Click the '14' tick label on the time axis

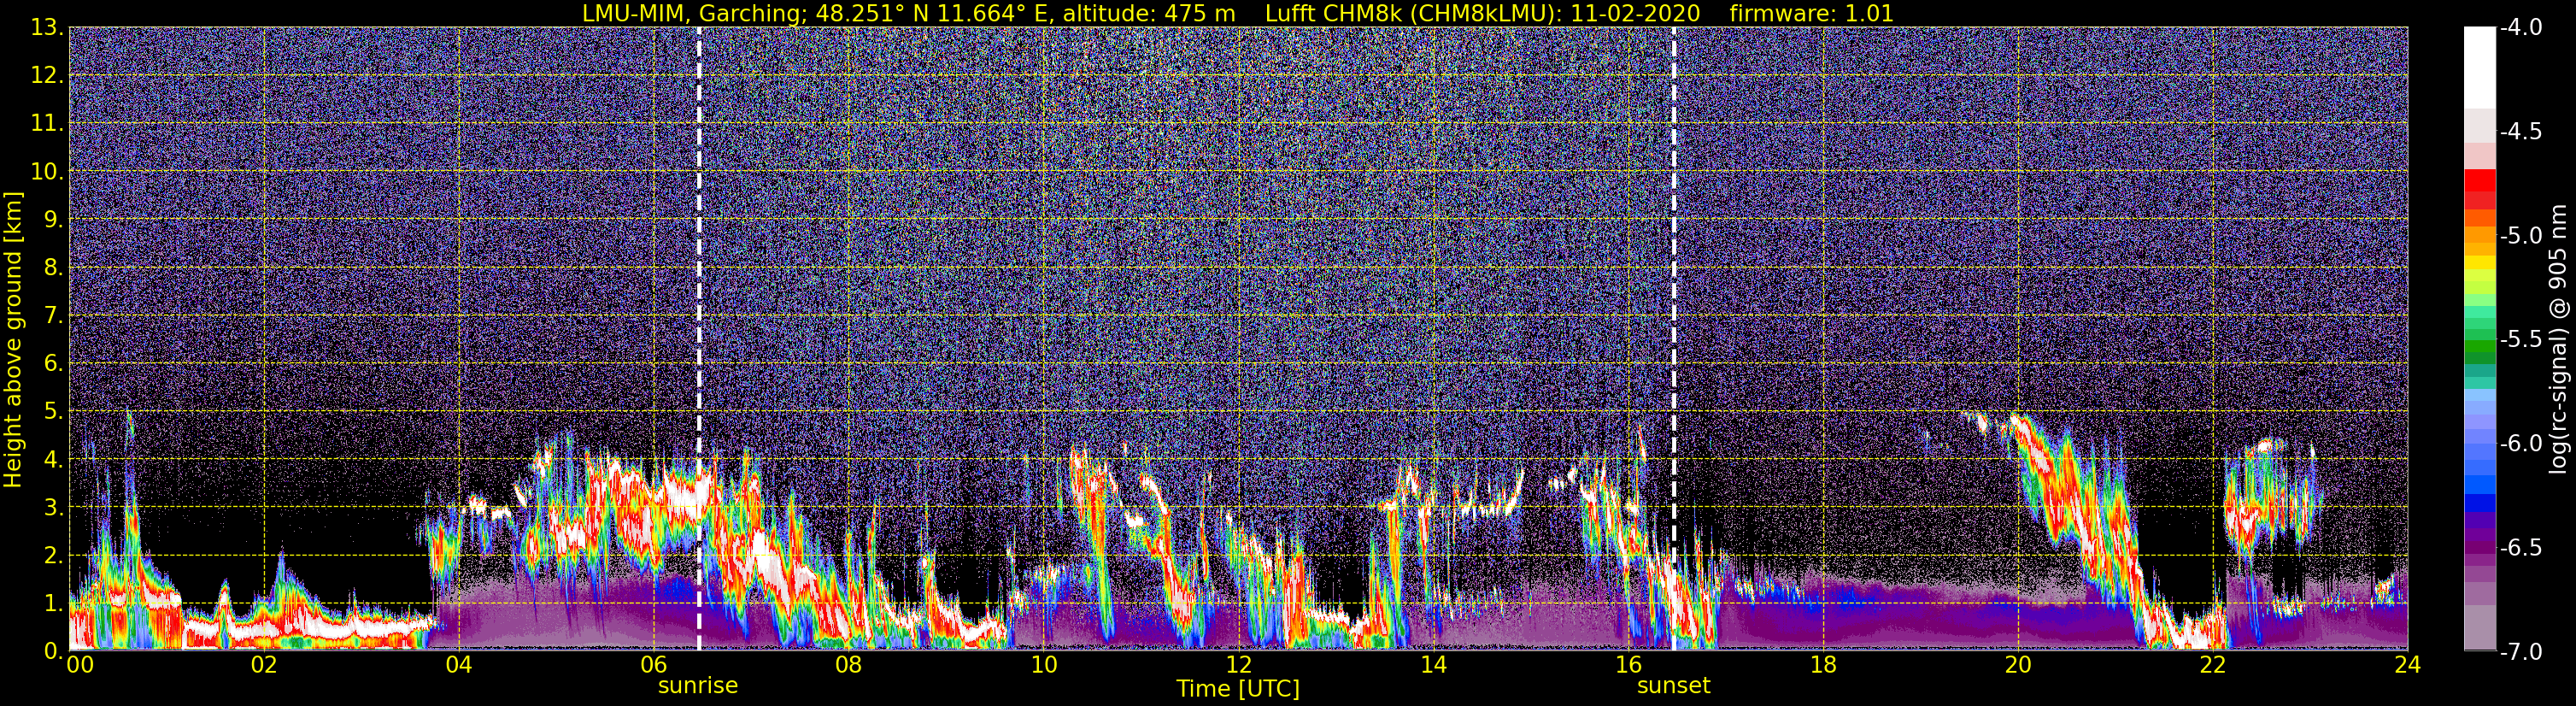pyautogui.click(x=1433, y=665)
